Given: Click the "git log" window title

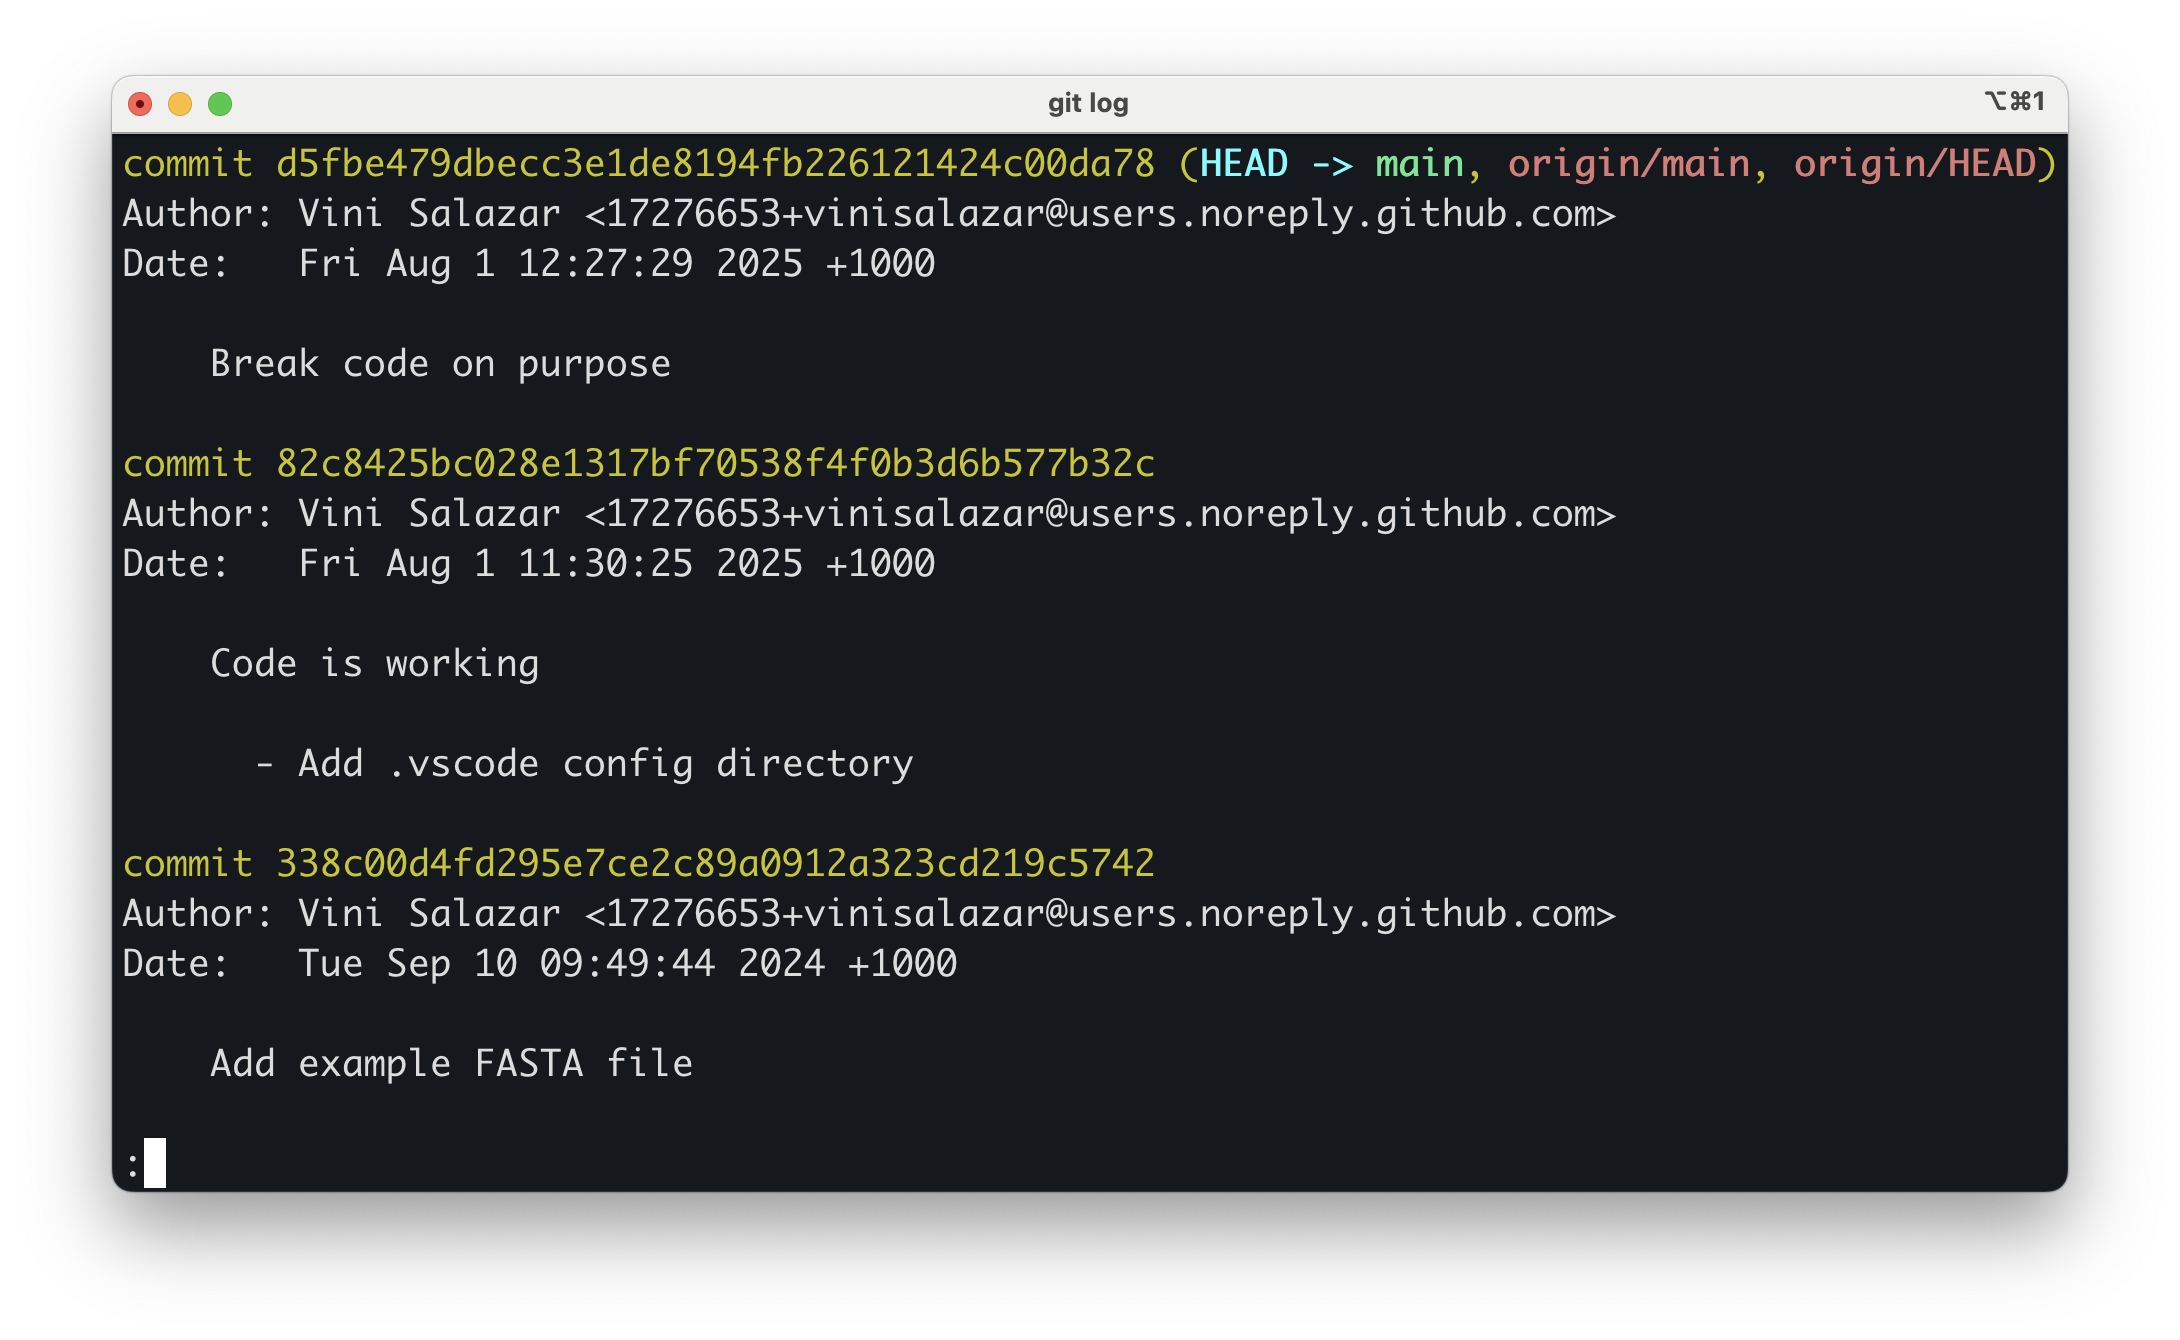Looking at the screenshot, I should tap(1088, 103).
